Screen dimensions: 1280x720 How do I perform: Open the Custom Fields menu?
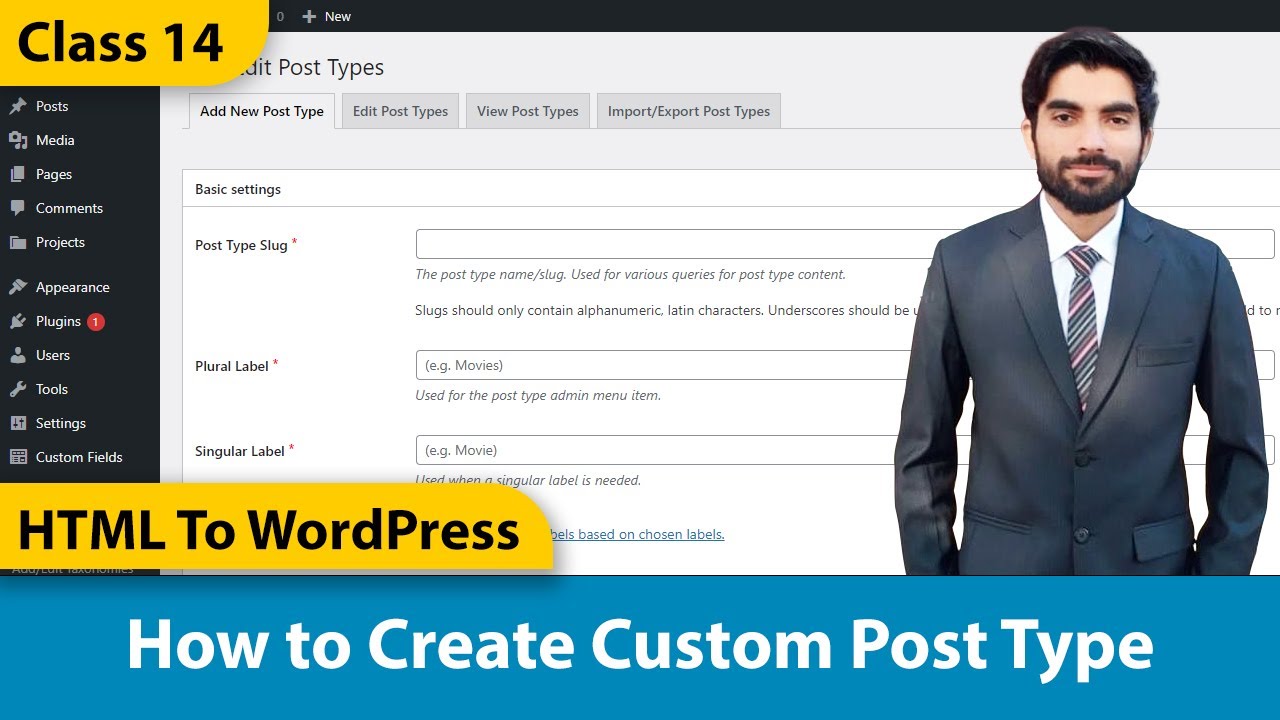80,457
